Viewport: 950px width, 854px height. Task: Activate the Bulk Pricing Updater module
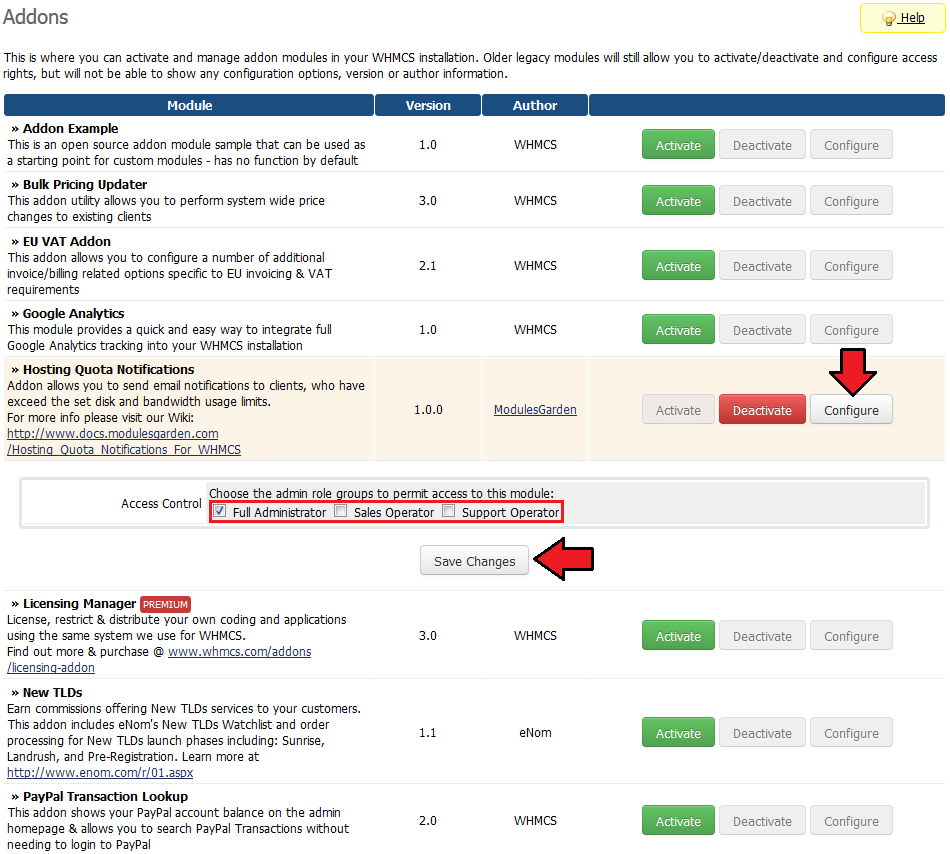point(678,201)
